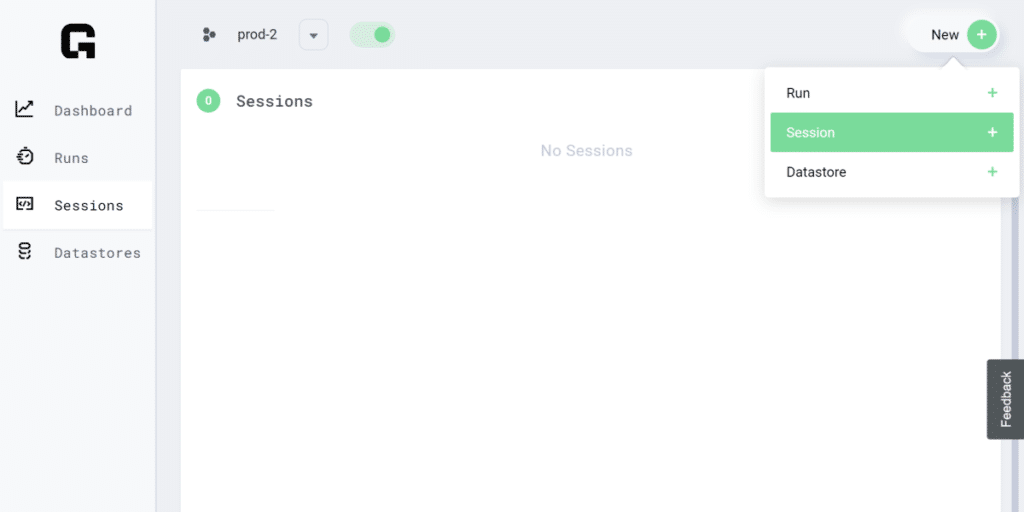Click the plus icon on Session row
Image resolution: width=1024 pixels, height=512 pixels.
point(992,132)
